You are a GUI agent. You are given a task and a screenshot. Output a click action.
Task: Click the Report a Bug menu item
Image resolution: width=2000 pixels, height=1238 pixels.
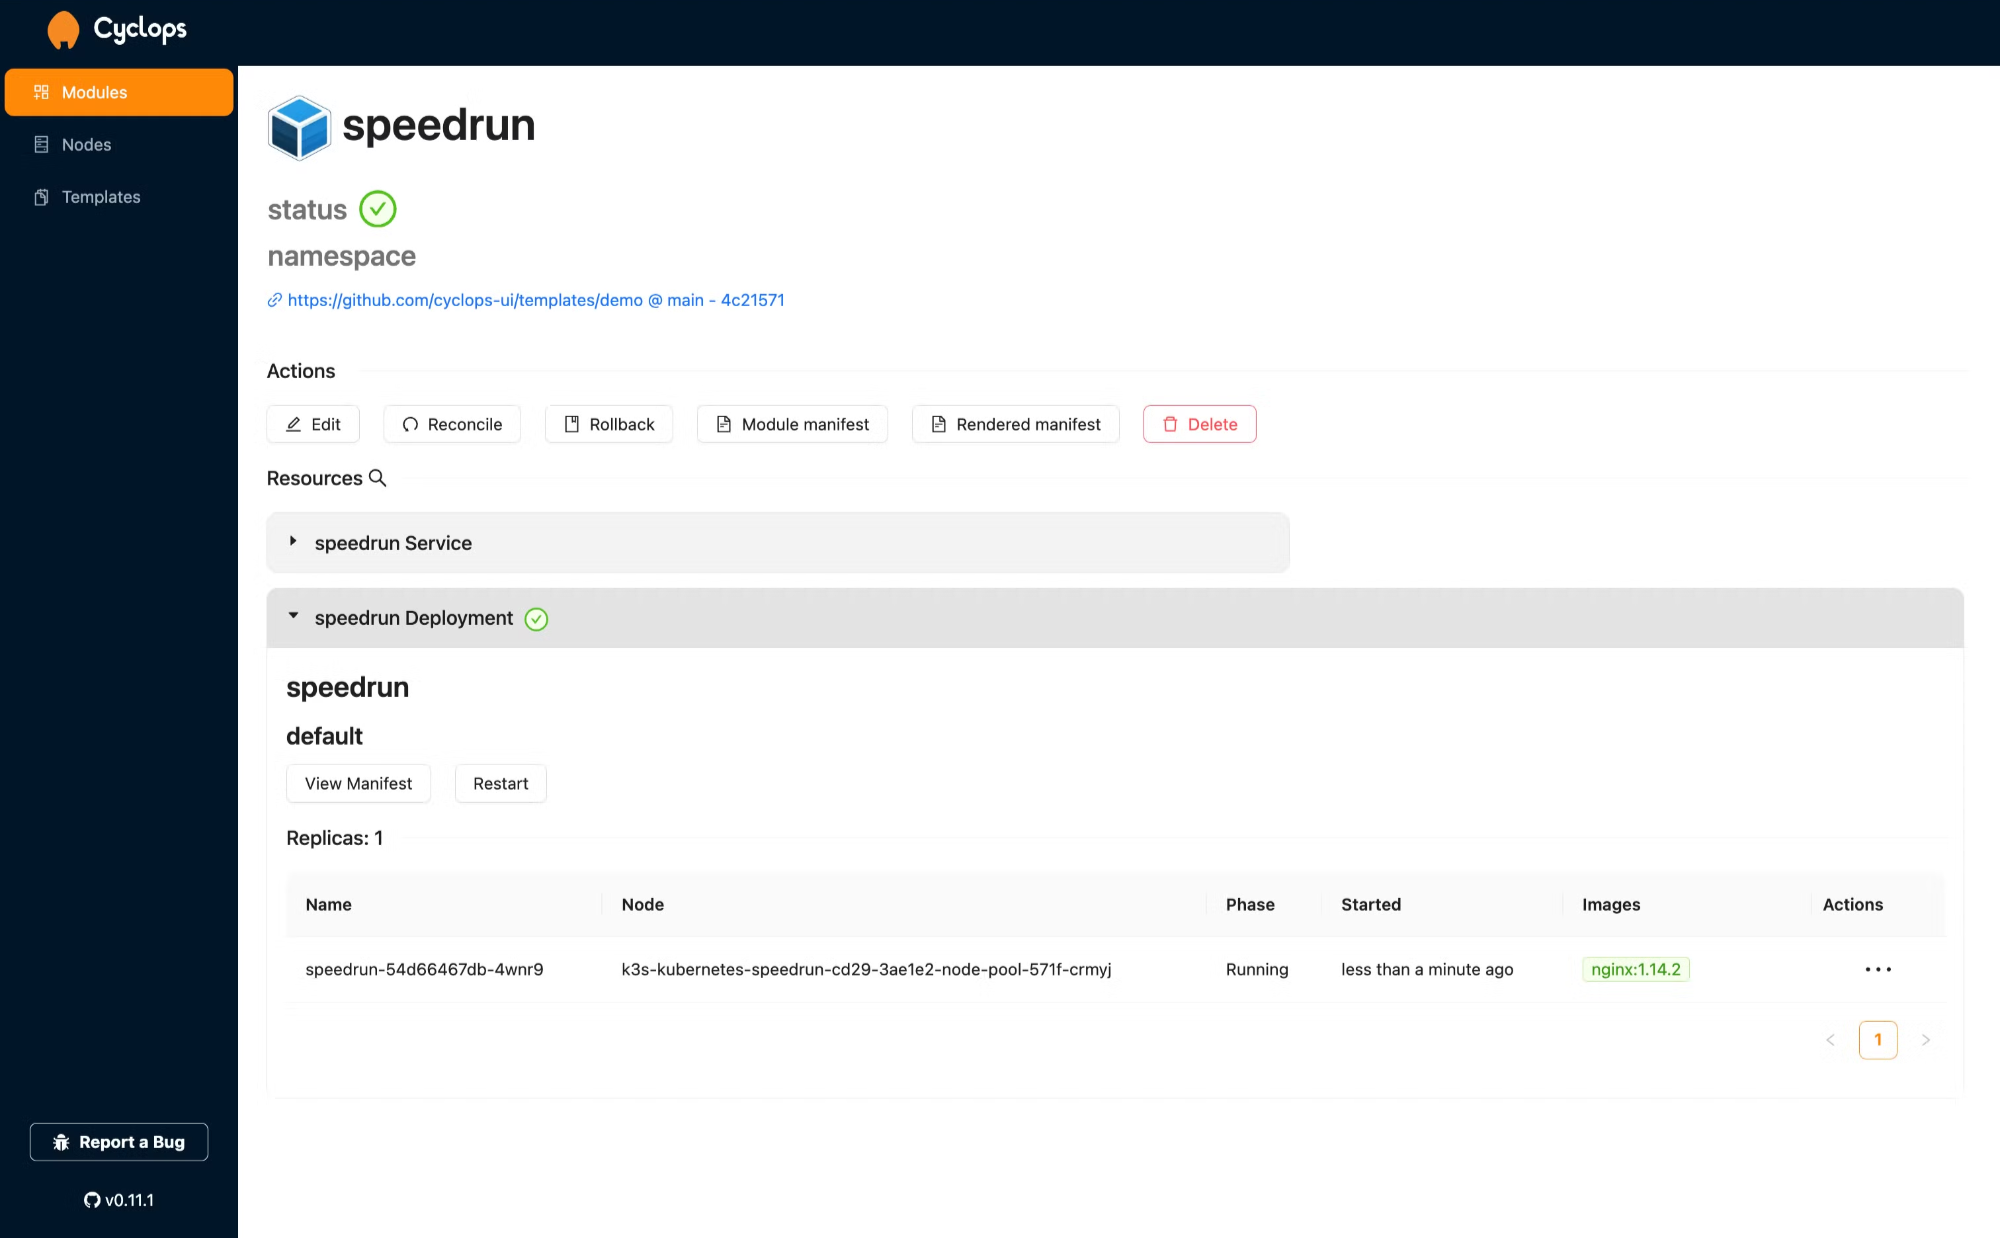119,1141
